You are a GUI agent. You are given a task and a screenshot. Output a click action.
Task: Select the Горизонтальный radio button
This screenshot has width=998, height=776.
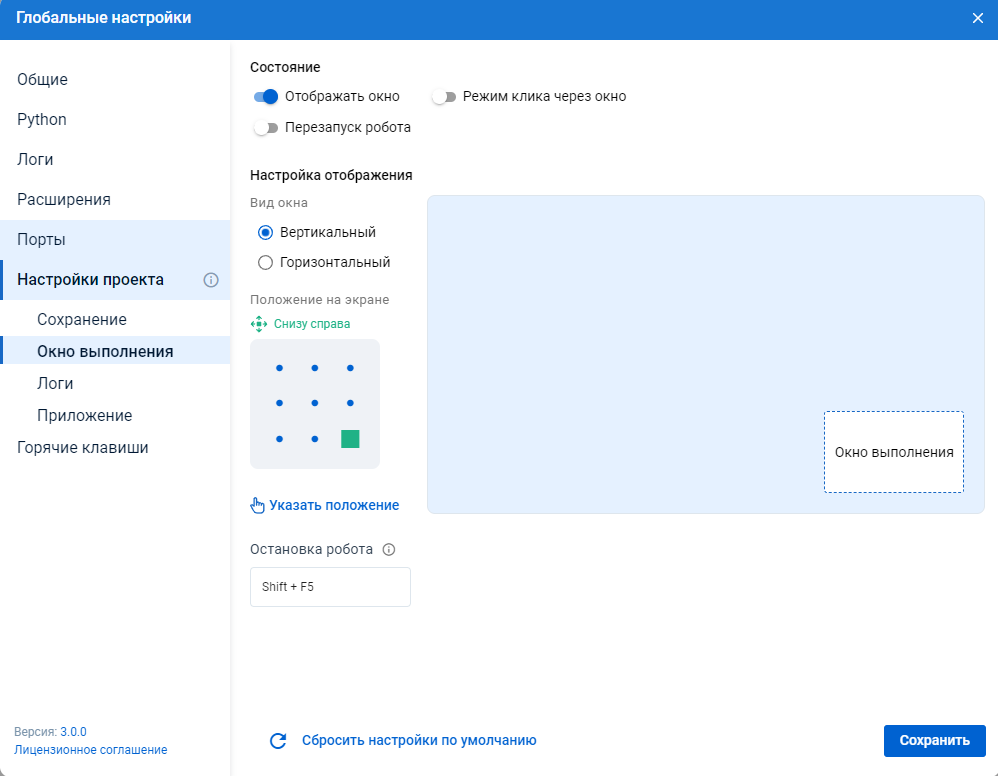click(x=265, y=262)
